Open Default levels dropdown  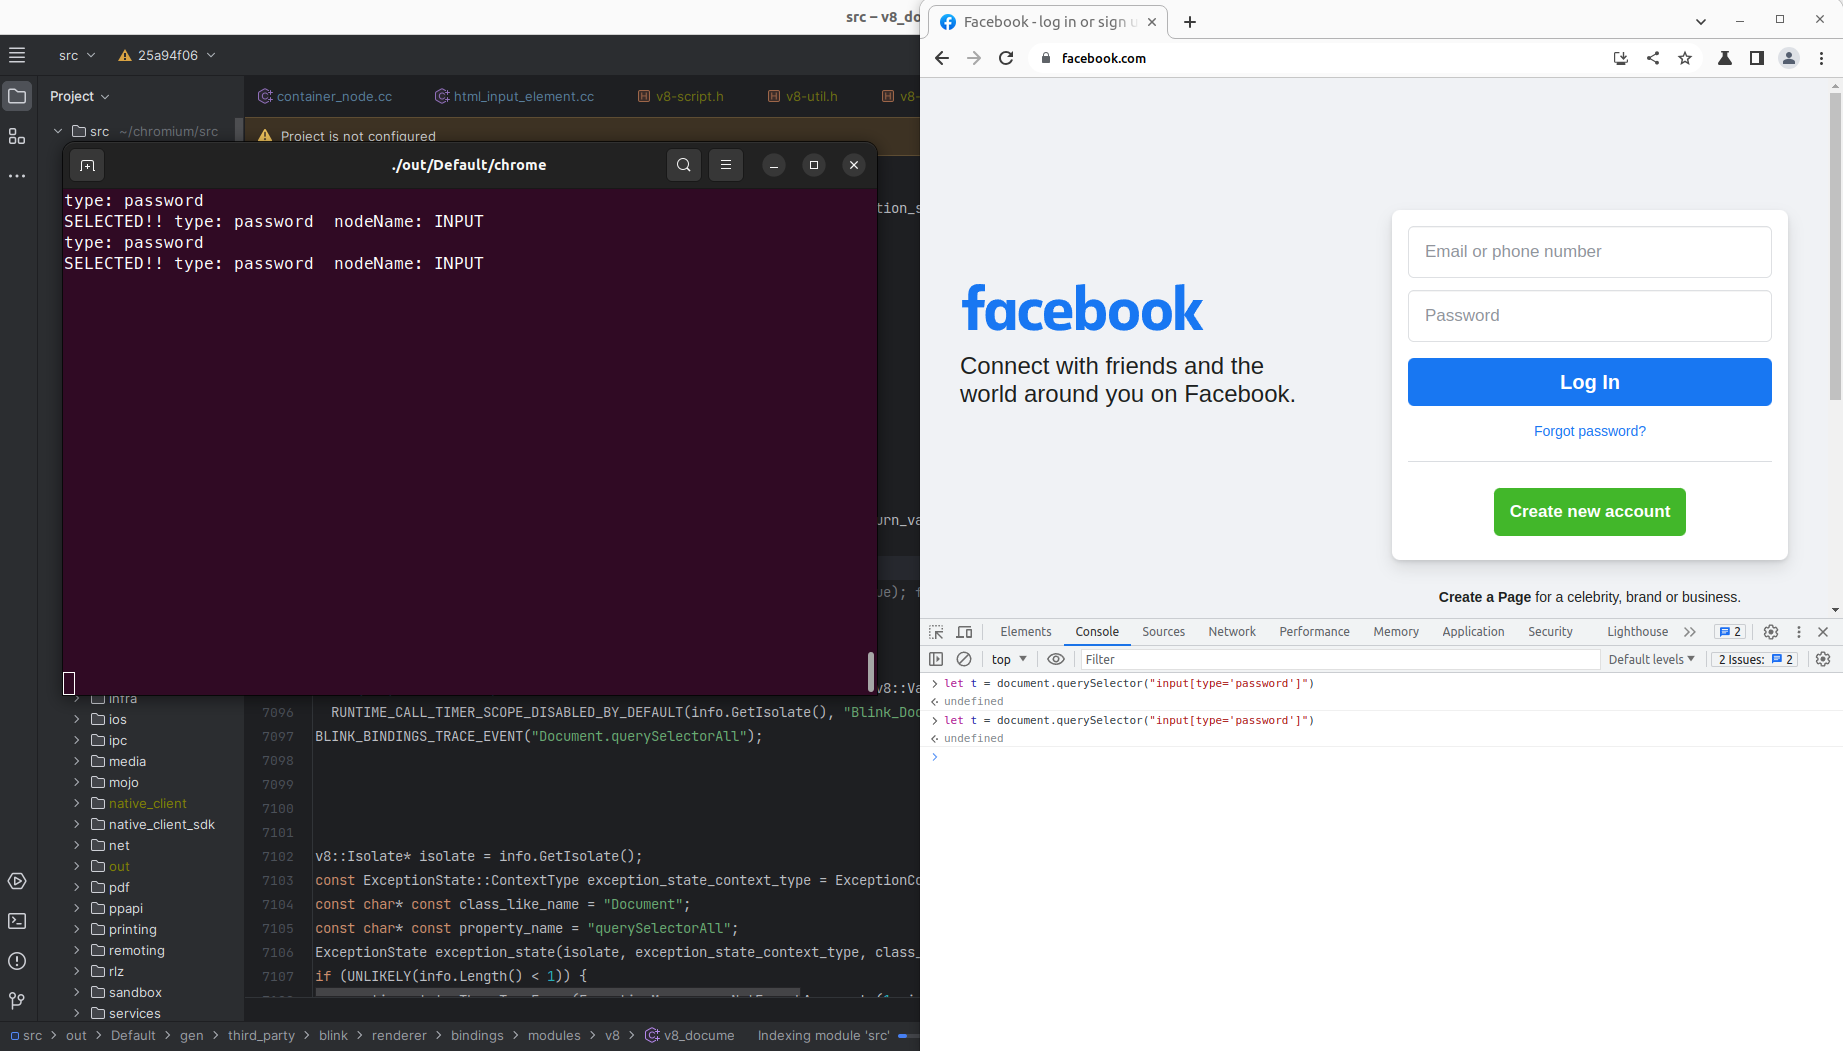[x=1652, y=659]
